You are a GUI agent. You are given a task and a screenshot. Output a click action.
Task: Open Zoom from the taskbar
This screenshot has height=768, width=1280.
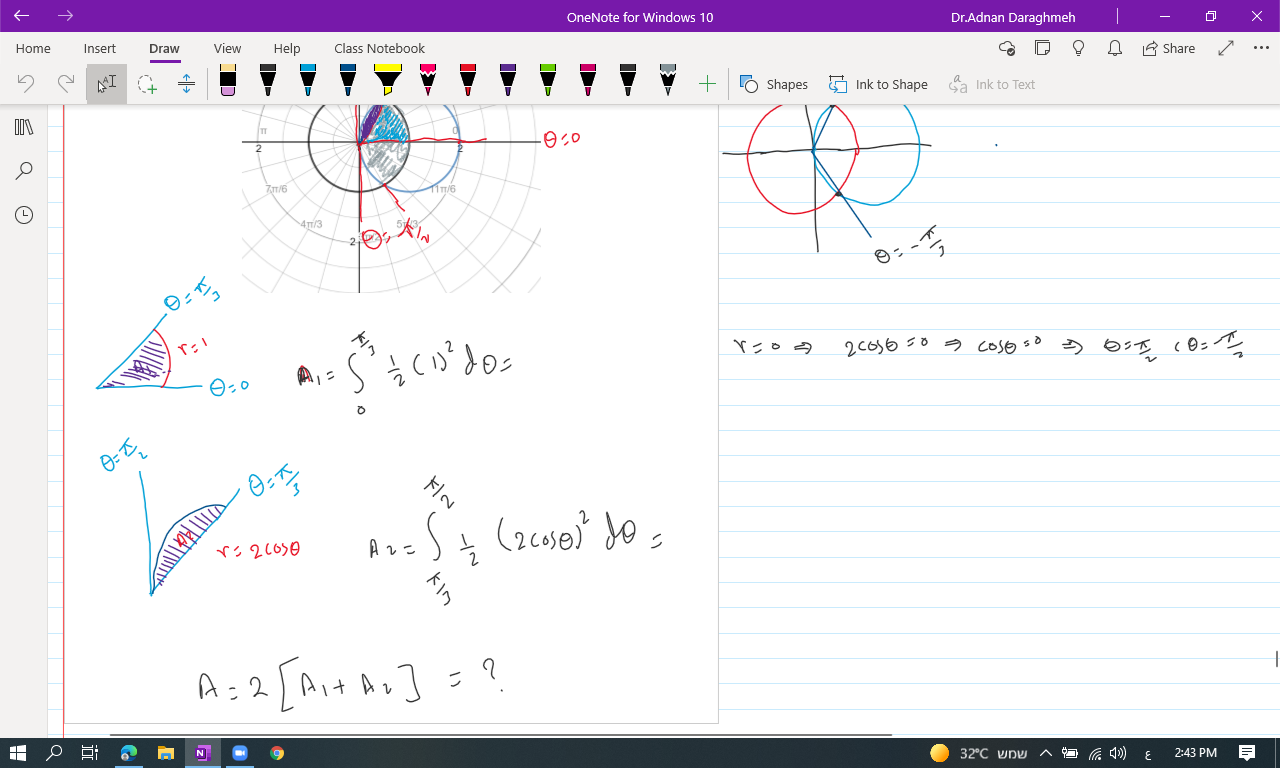pyautogui.click(x=240, y=753)
